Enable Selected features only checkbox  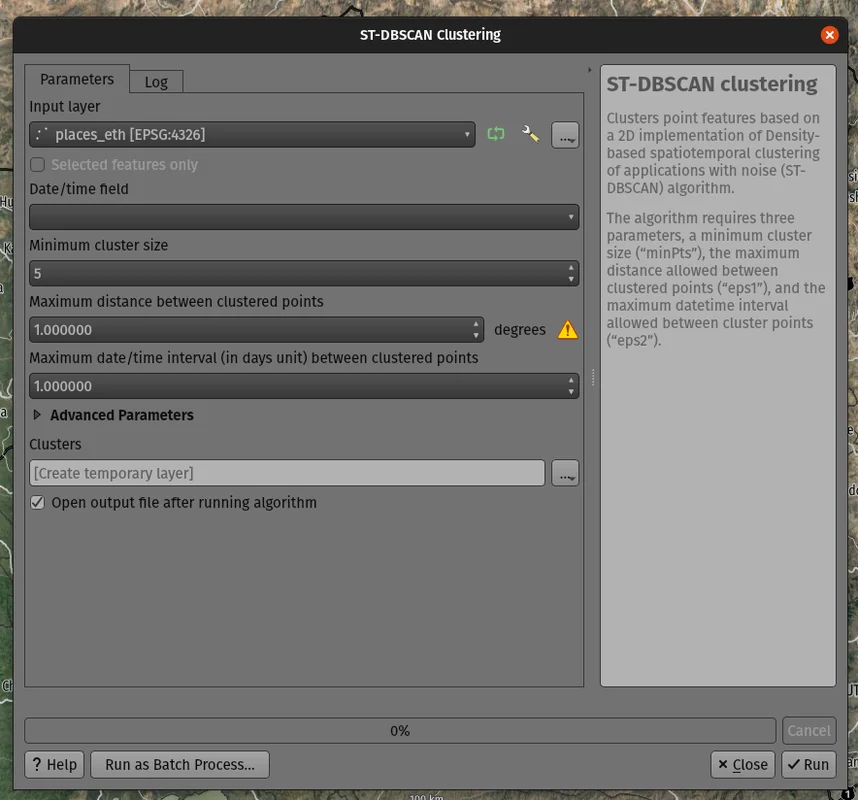coord(38,165)
